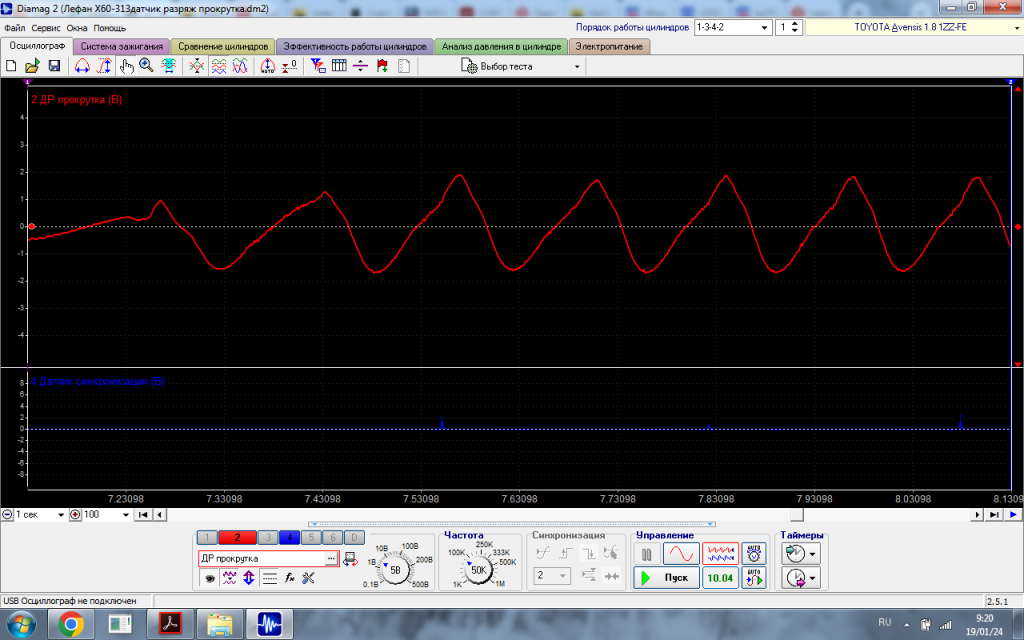Click the ДР прокрутка channel name field

(x=262, y=558)
